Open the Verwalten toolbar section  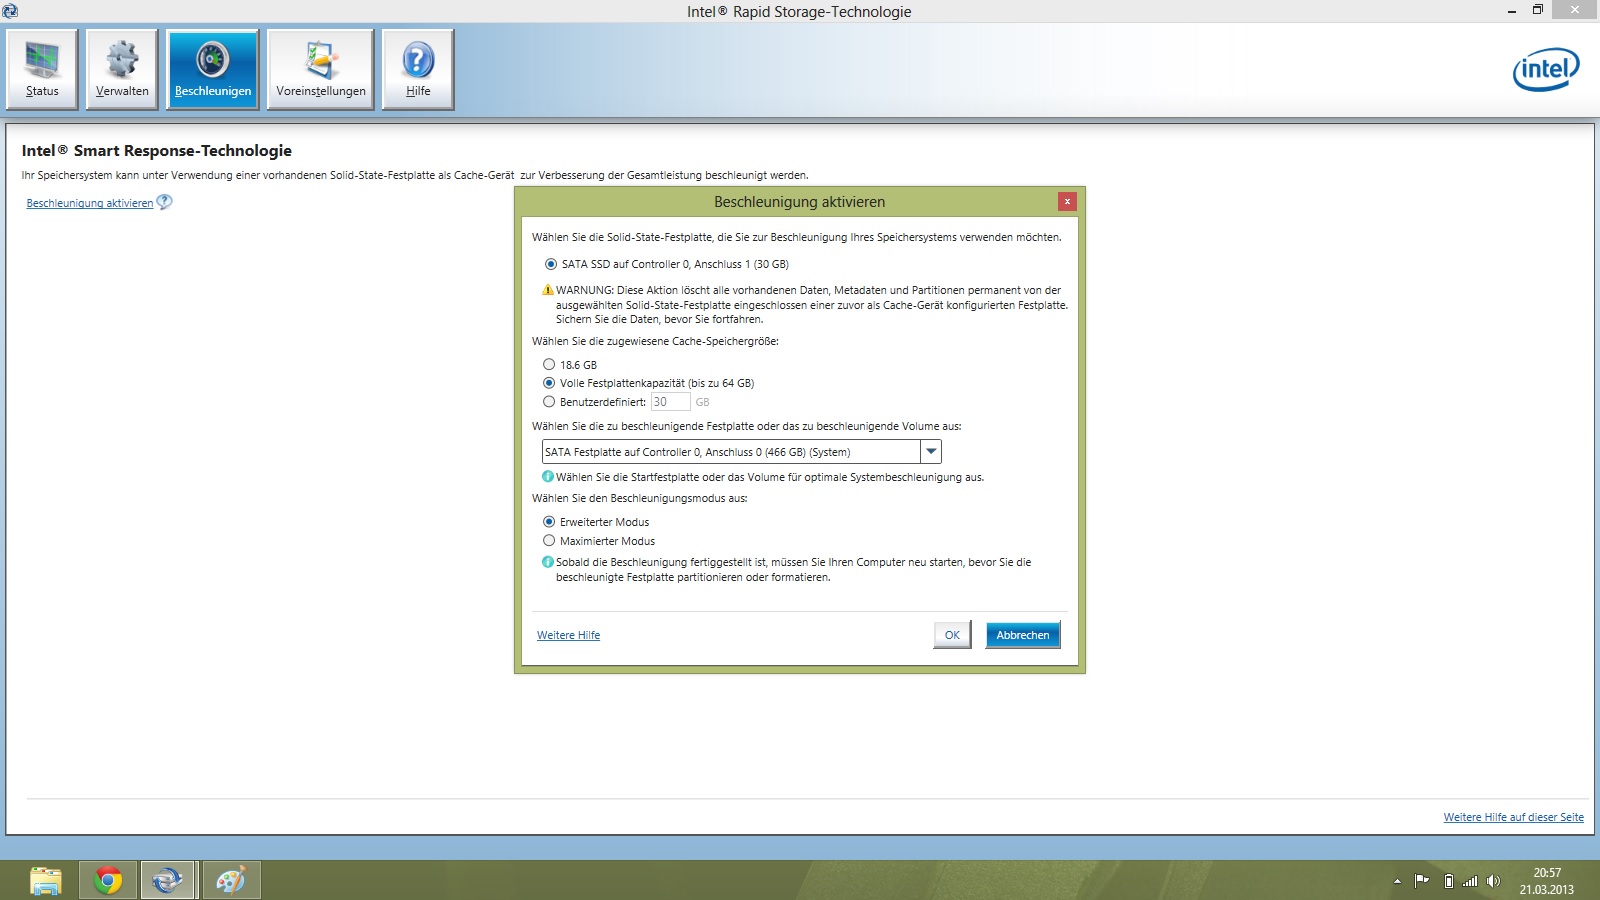[x=122, y=69]
